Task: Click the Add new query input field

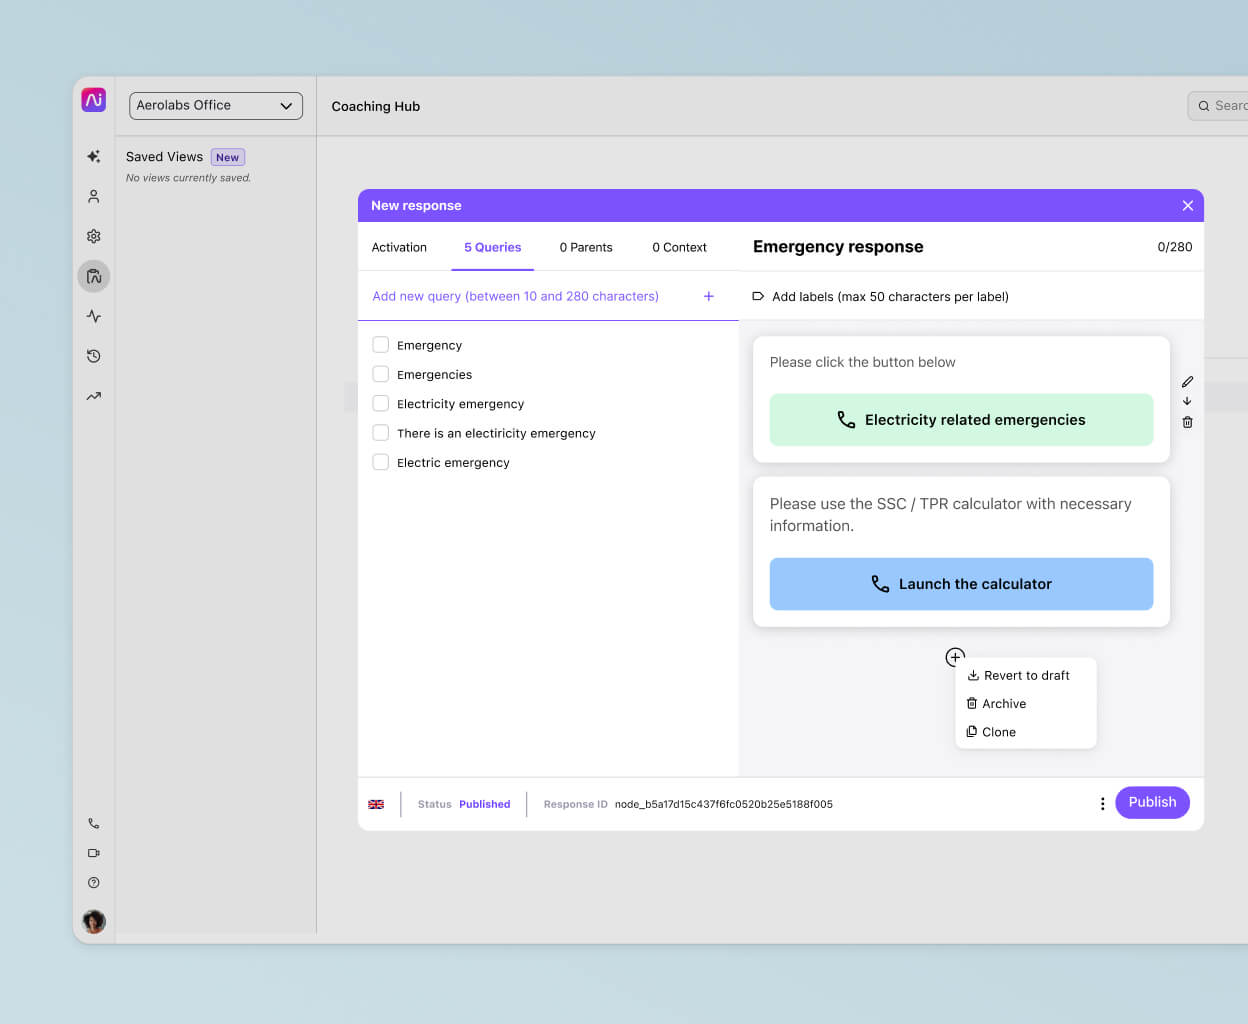Action: [515, 296]
